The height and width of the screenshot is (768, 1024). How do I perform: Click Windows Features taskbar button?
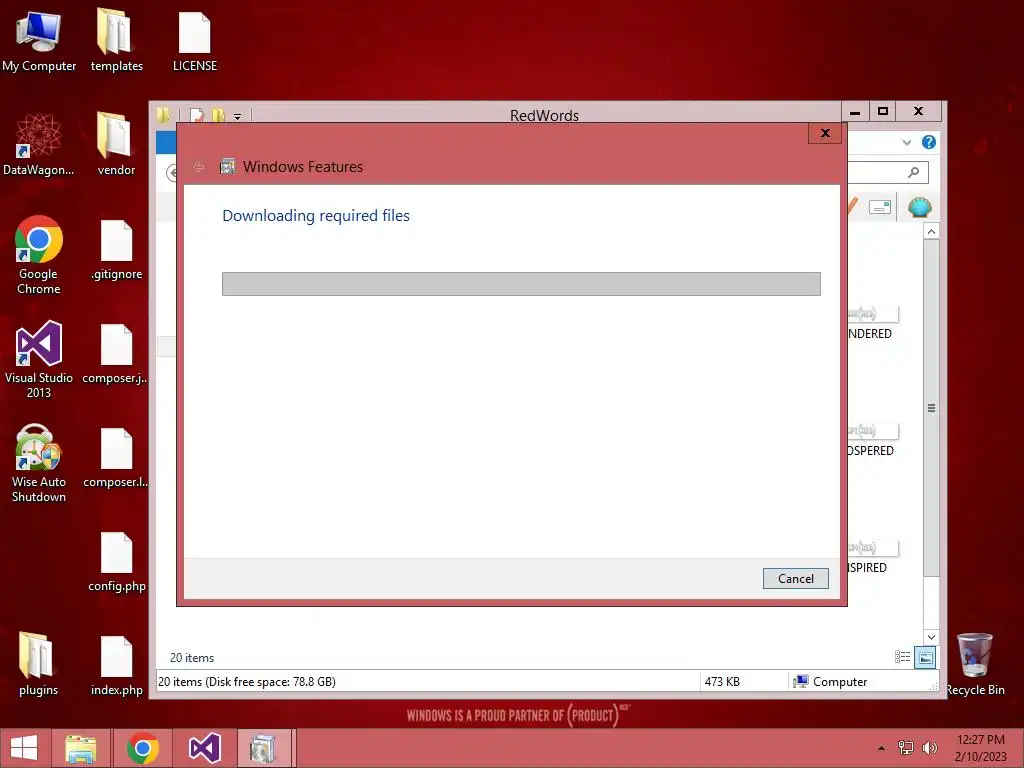(263, 748)
